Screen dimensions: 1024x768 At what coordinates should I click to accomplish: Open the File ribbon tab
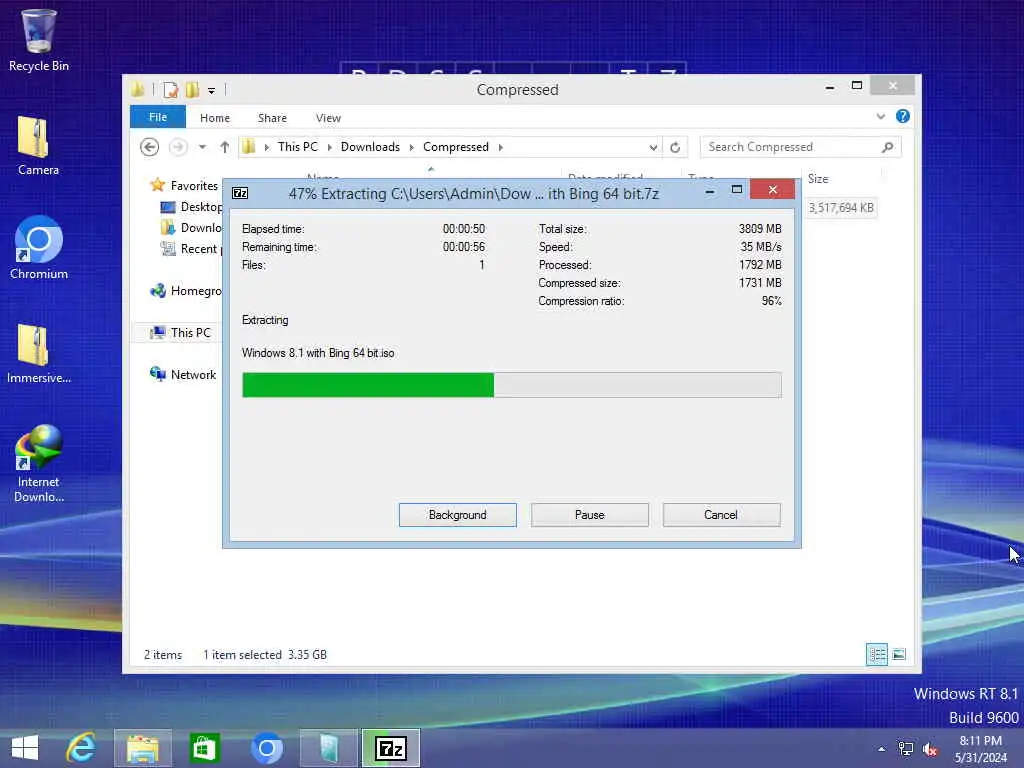pos(158,117)
